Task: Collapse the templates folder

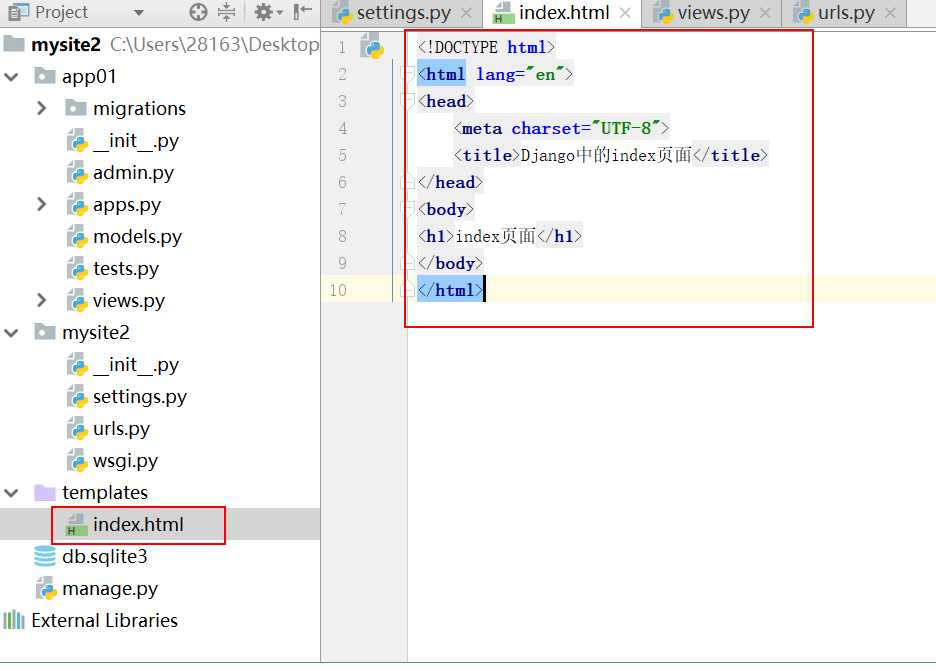Action: coord(11,493)
